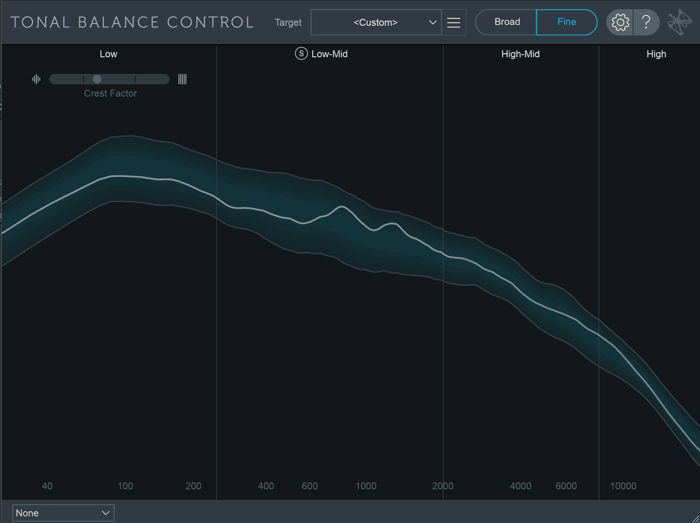The image size is (700, 523).
Task: Click the Tonal Balance Control title
Action: point(132,22)
